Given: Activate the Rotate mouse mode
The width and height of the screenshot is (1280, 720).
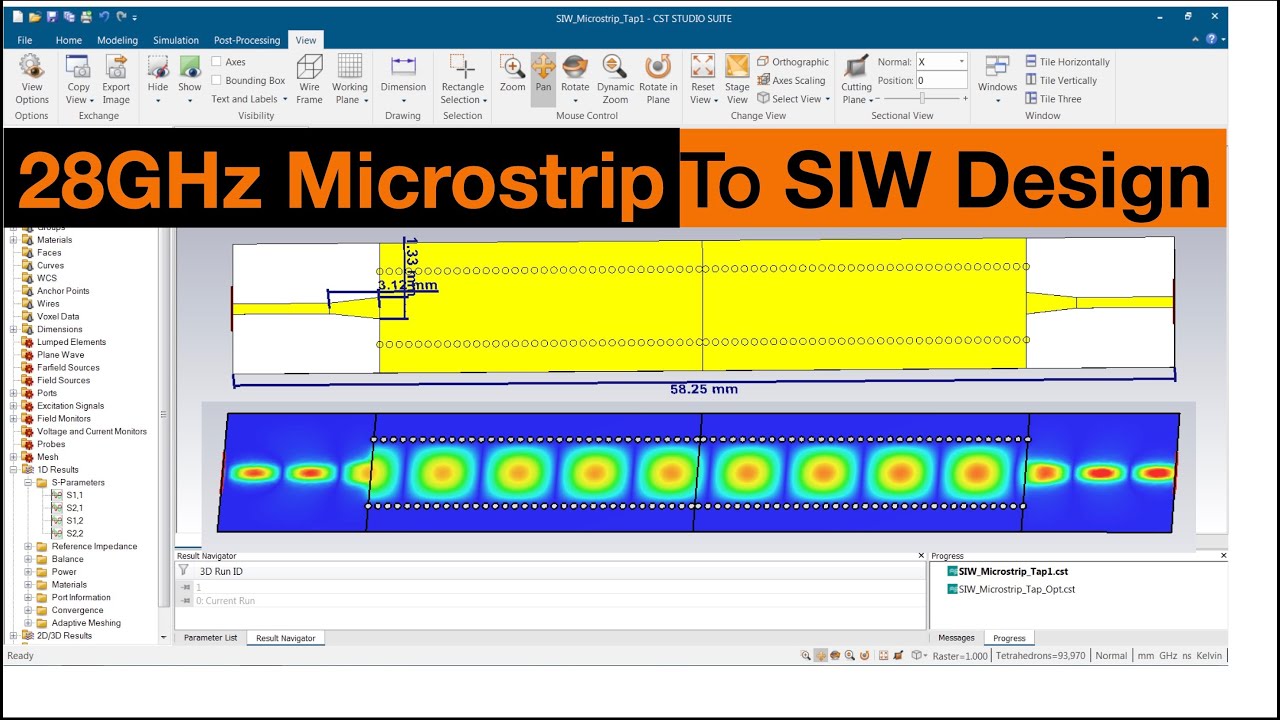Looking at the screenshot, I should 575,73.
